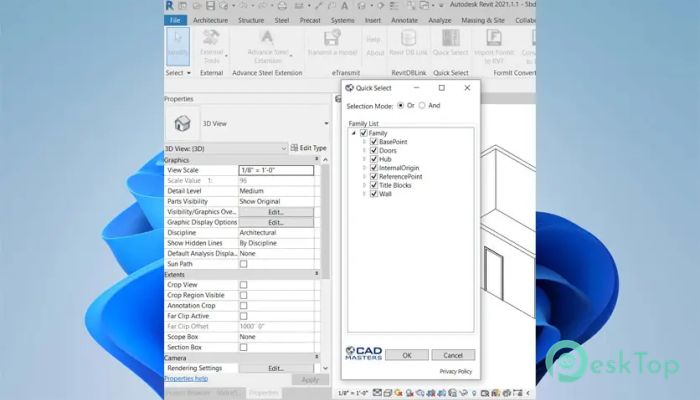Collapse the Extents section in Properties
700x400 pixels.
click(317, 274)
